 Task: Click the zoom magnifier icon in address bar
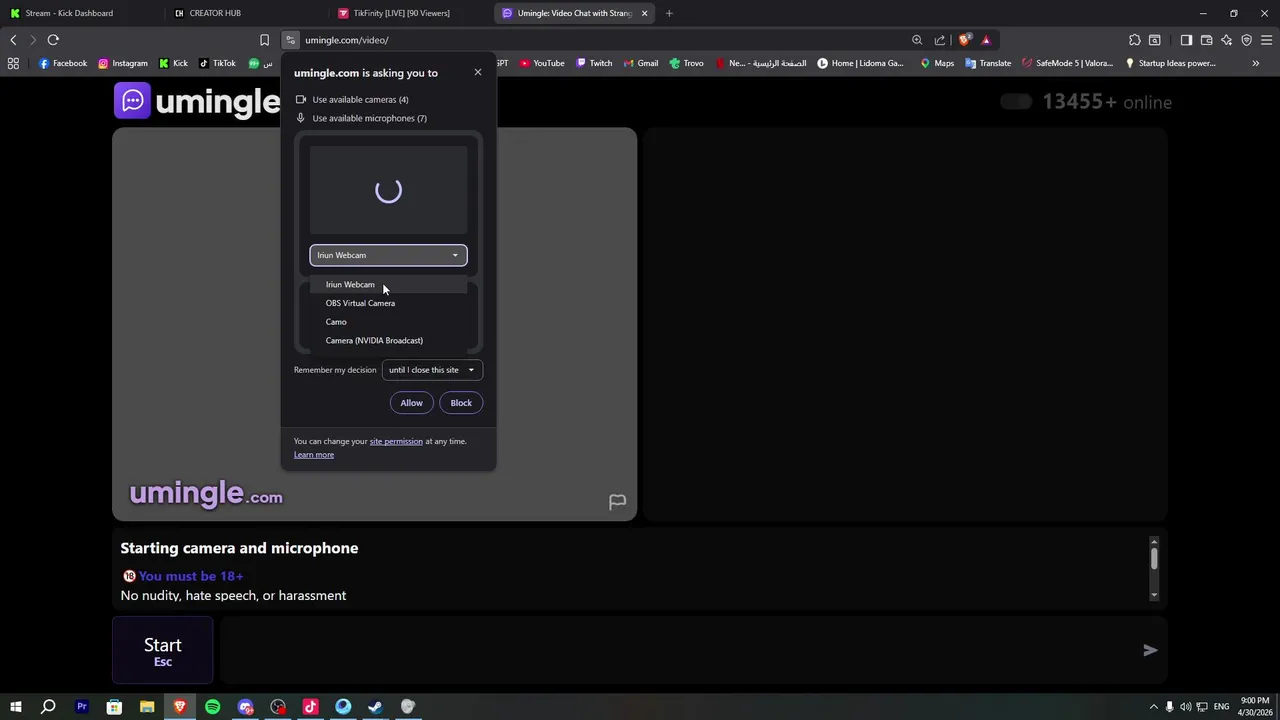(917, 40)
